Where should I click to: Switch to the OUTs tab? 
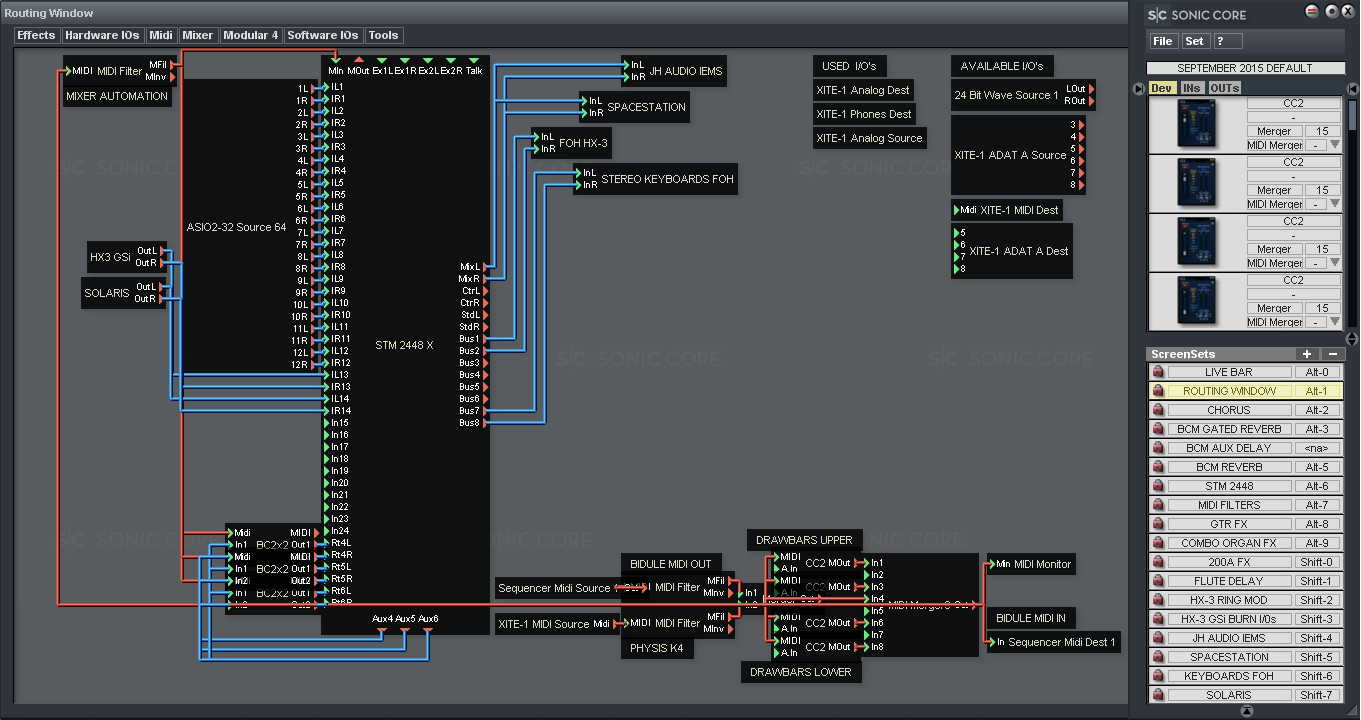[1225, 88]
